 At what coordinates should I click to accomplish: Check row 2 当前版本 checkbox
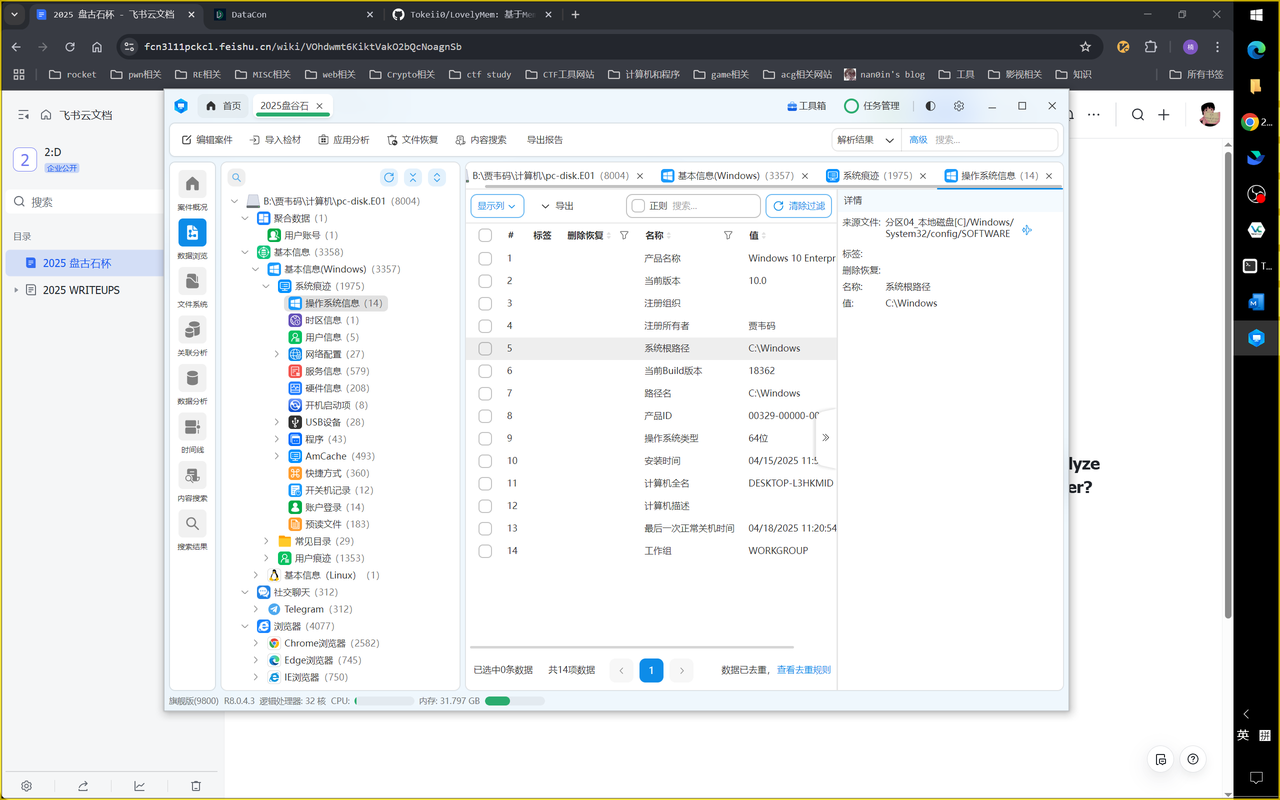[x=485, y=281]
